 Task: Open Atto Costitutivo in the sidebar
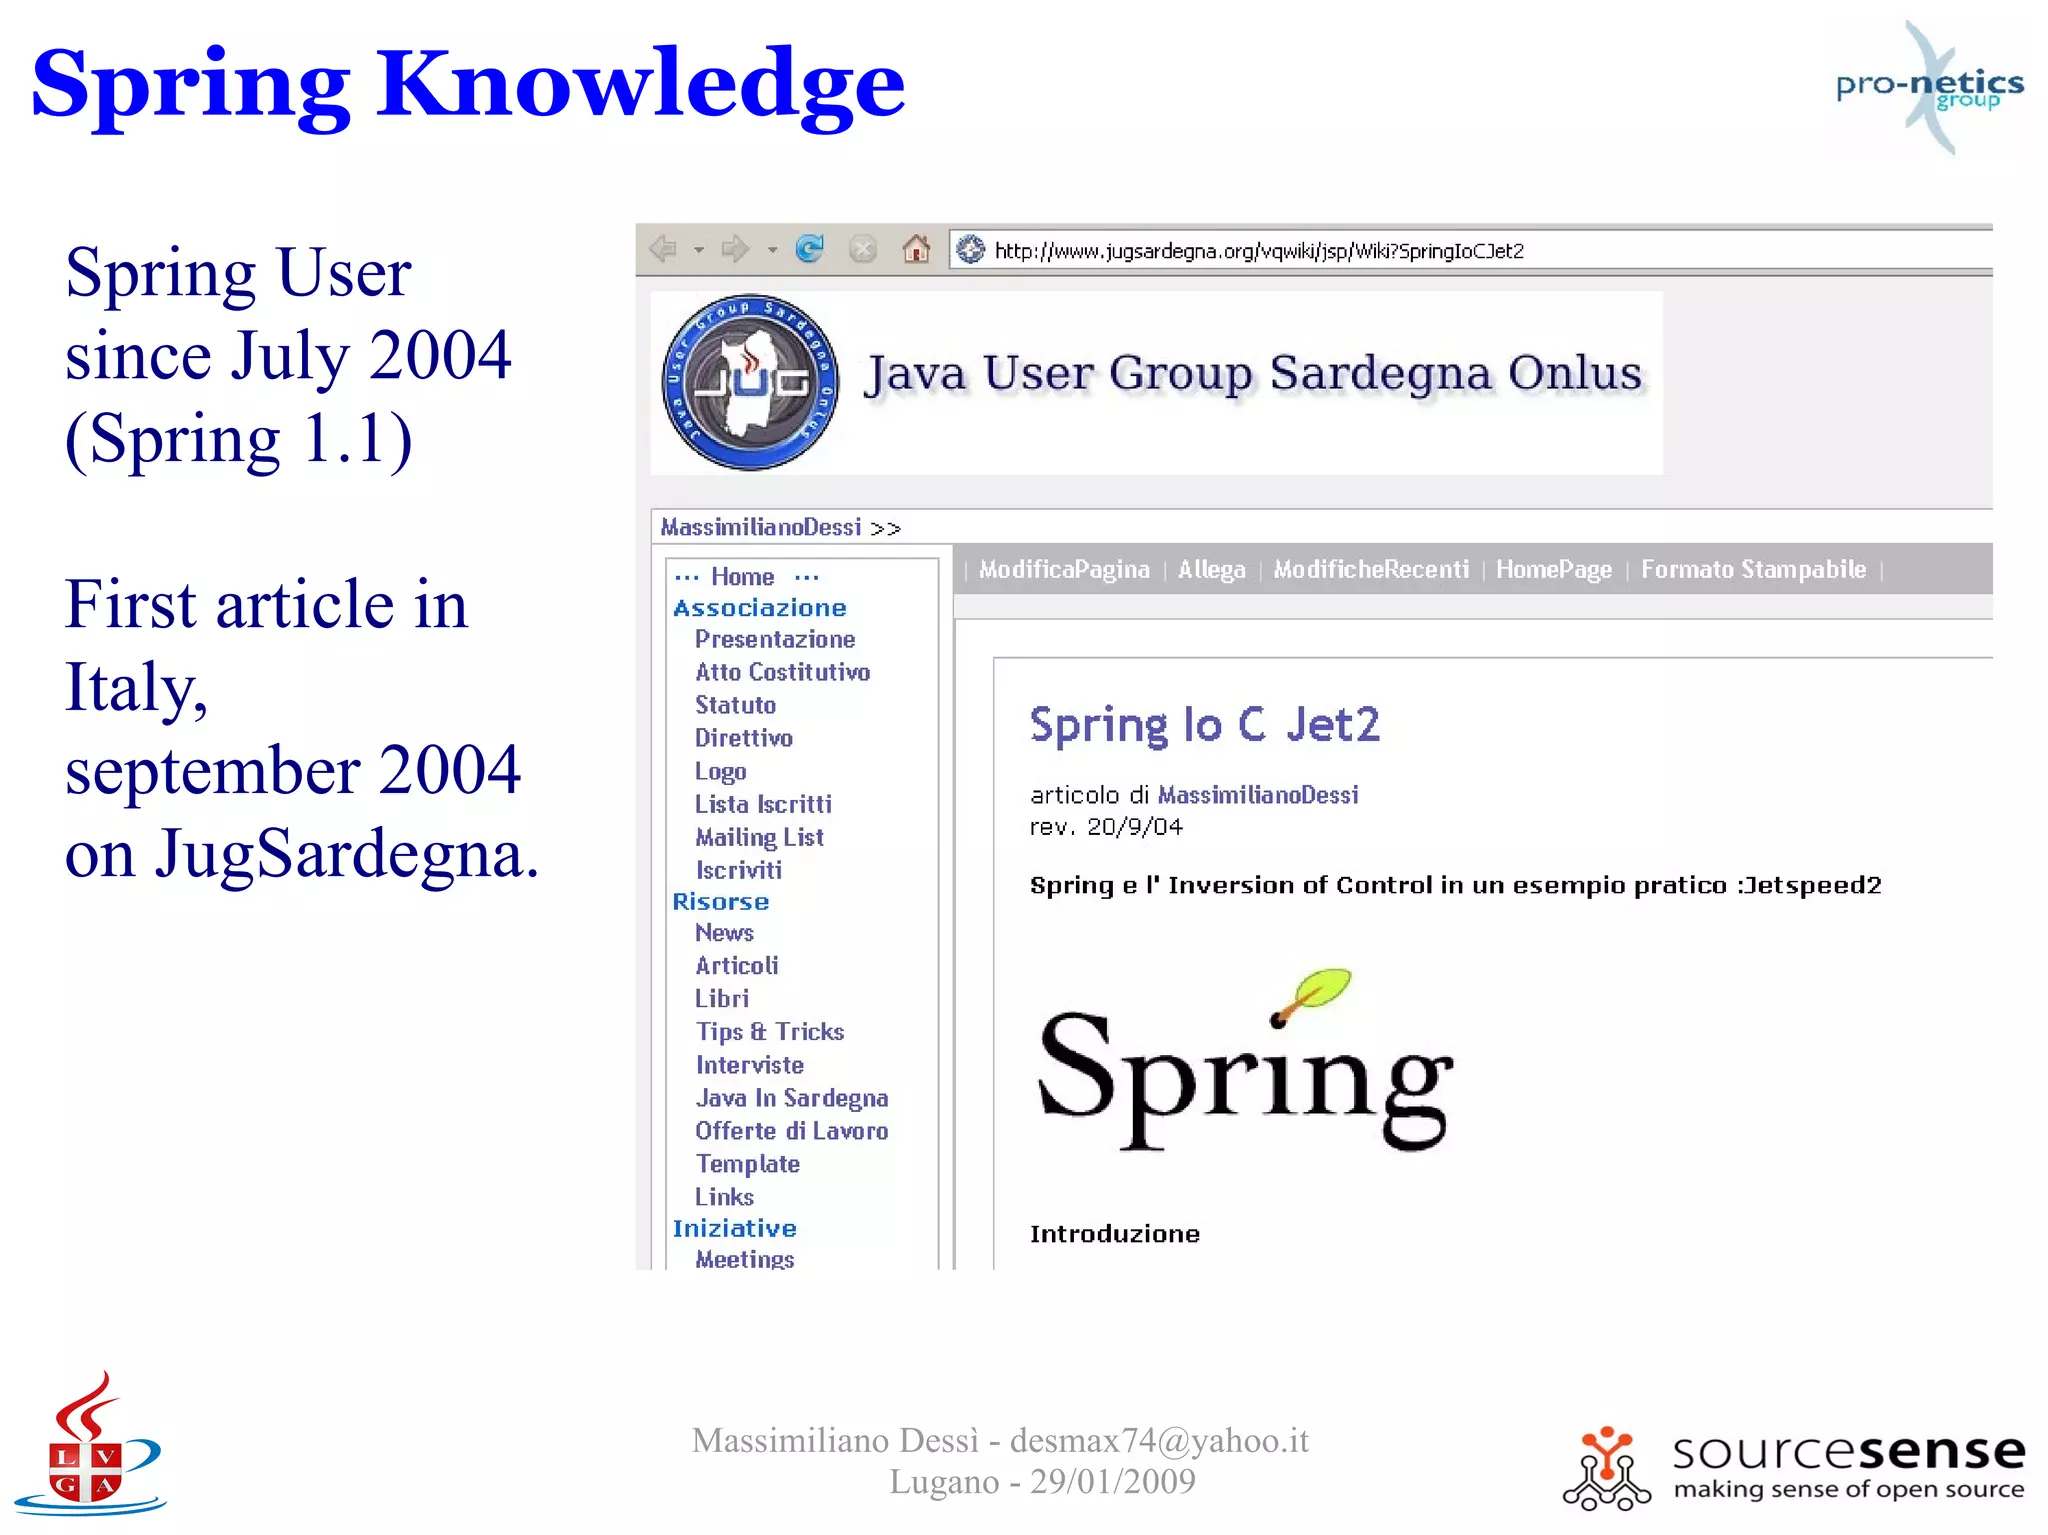[x=782, y=672]
